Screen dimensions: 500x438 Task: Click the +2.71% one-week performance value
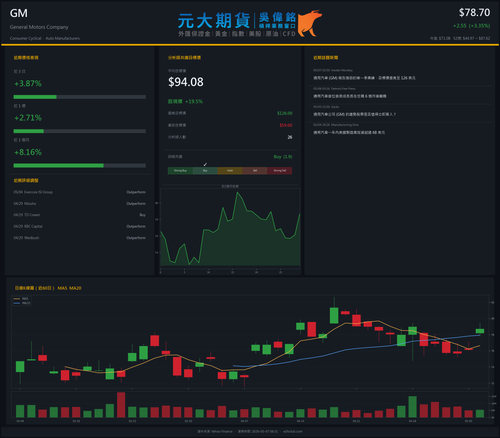click(x=28, y=118)
